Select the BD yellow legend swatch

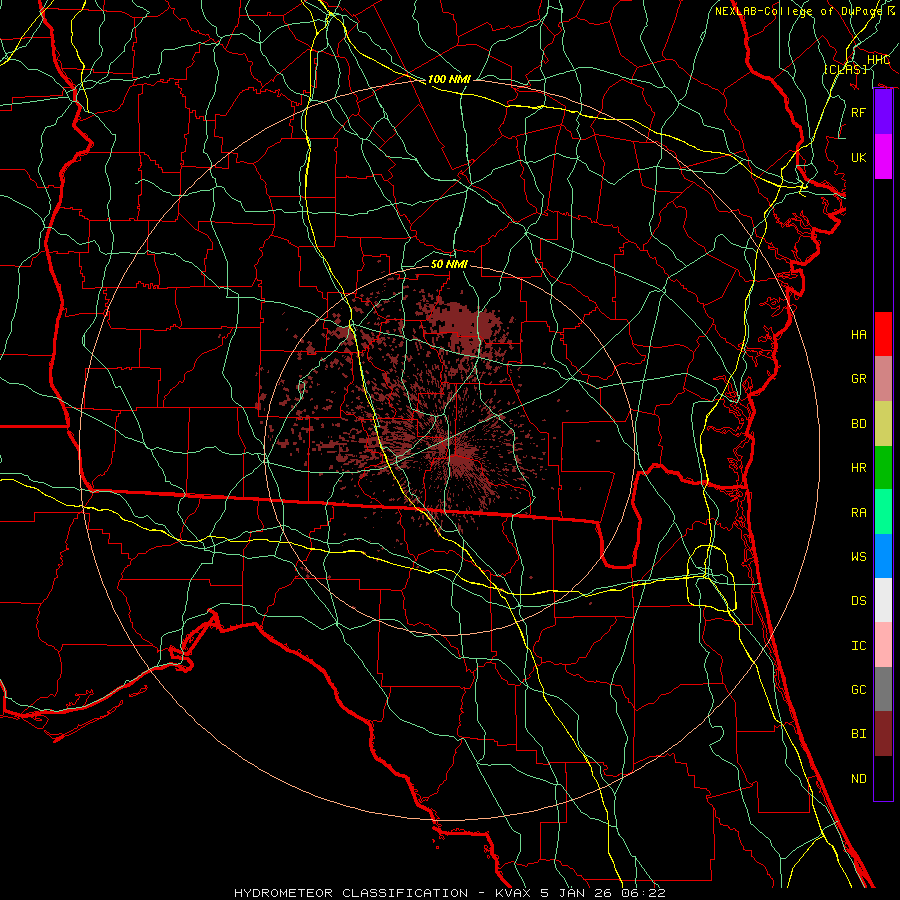pos(883,423)
